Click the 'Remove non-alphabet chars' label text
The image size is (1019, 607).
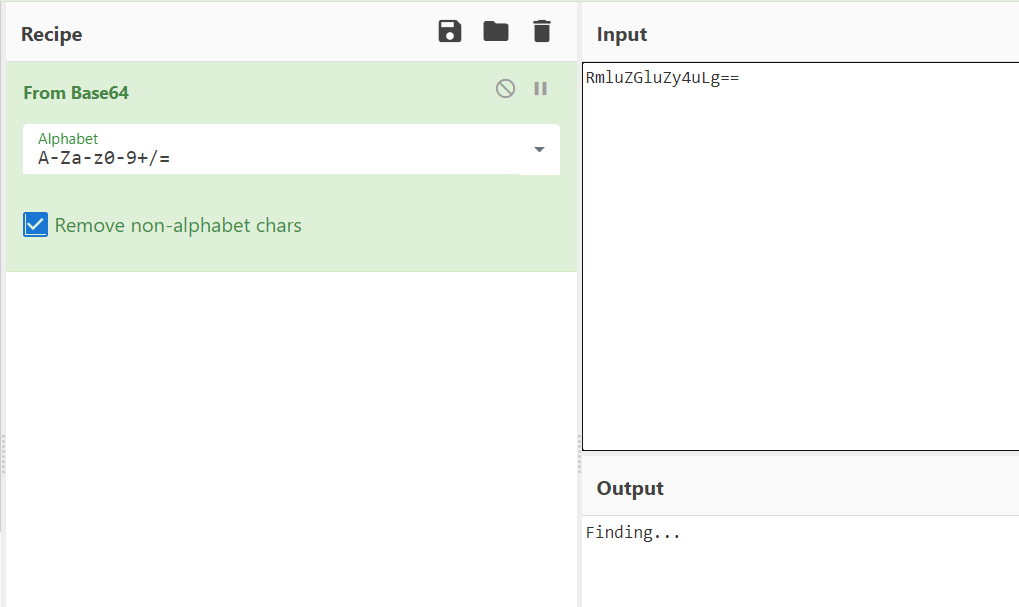click(x=178, y=226)
